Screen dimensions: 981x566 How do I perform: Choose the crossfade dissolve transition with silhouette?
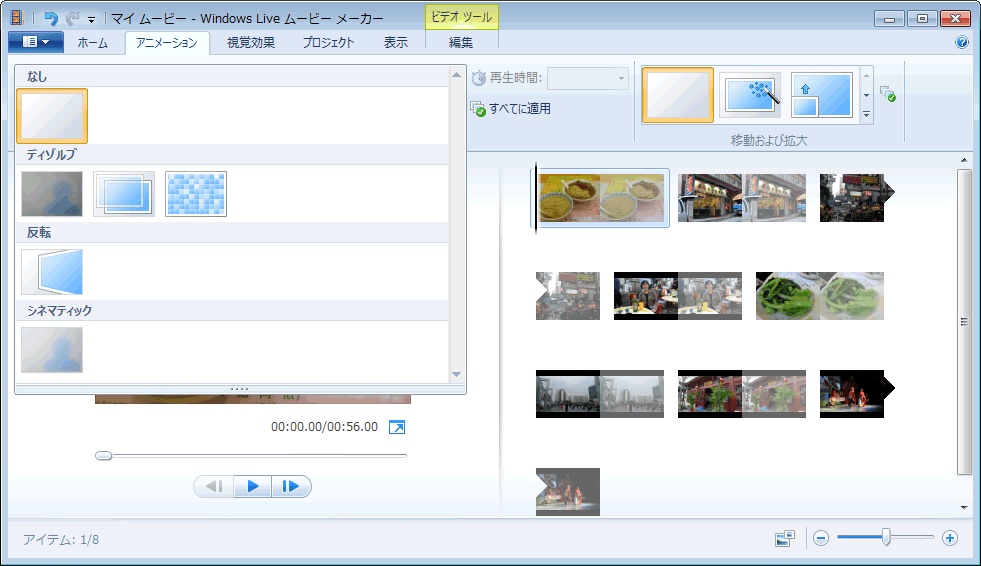(52, 194)
